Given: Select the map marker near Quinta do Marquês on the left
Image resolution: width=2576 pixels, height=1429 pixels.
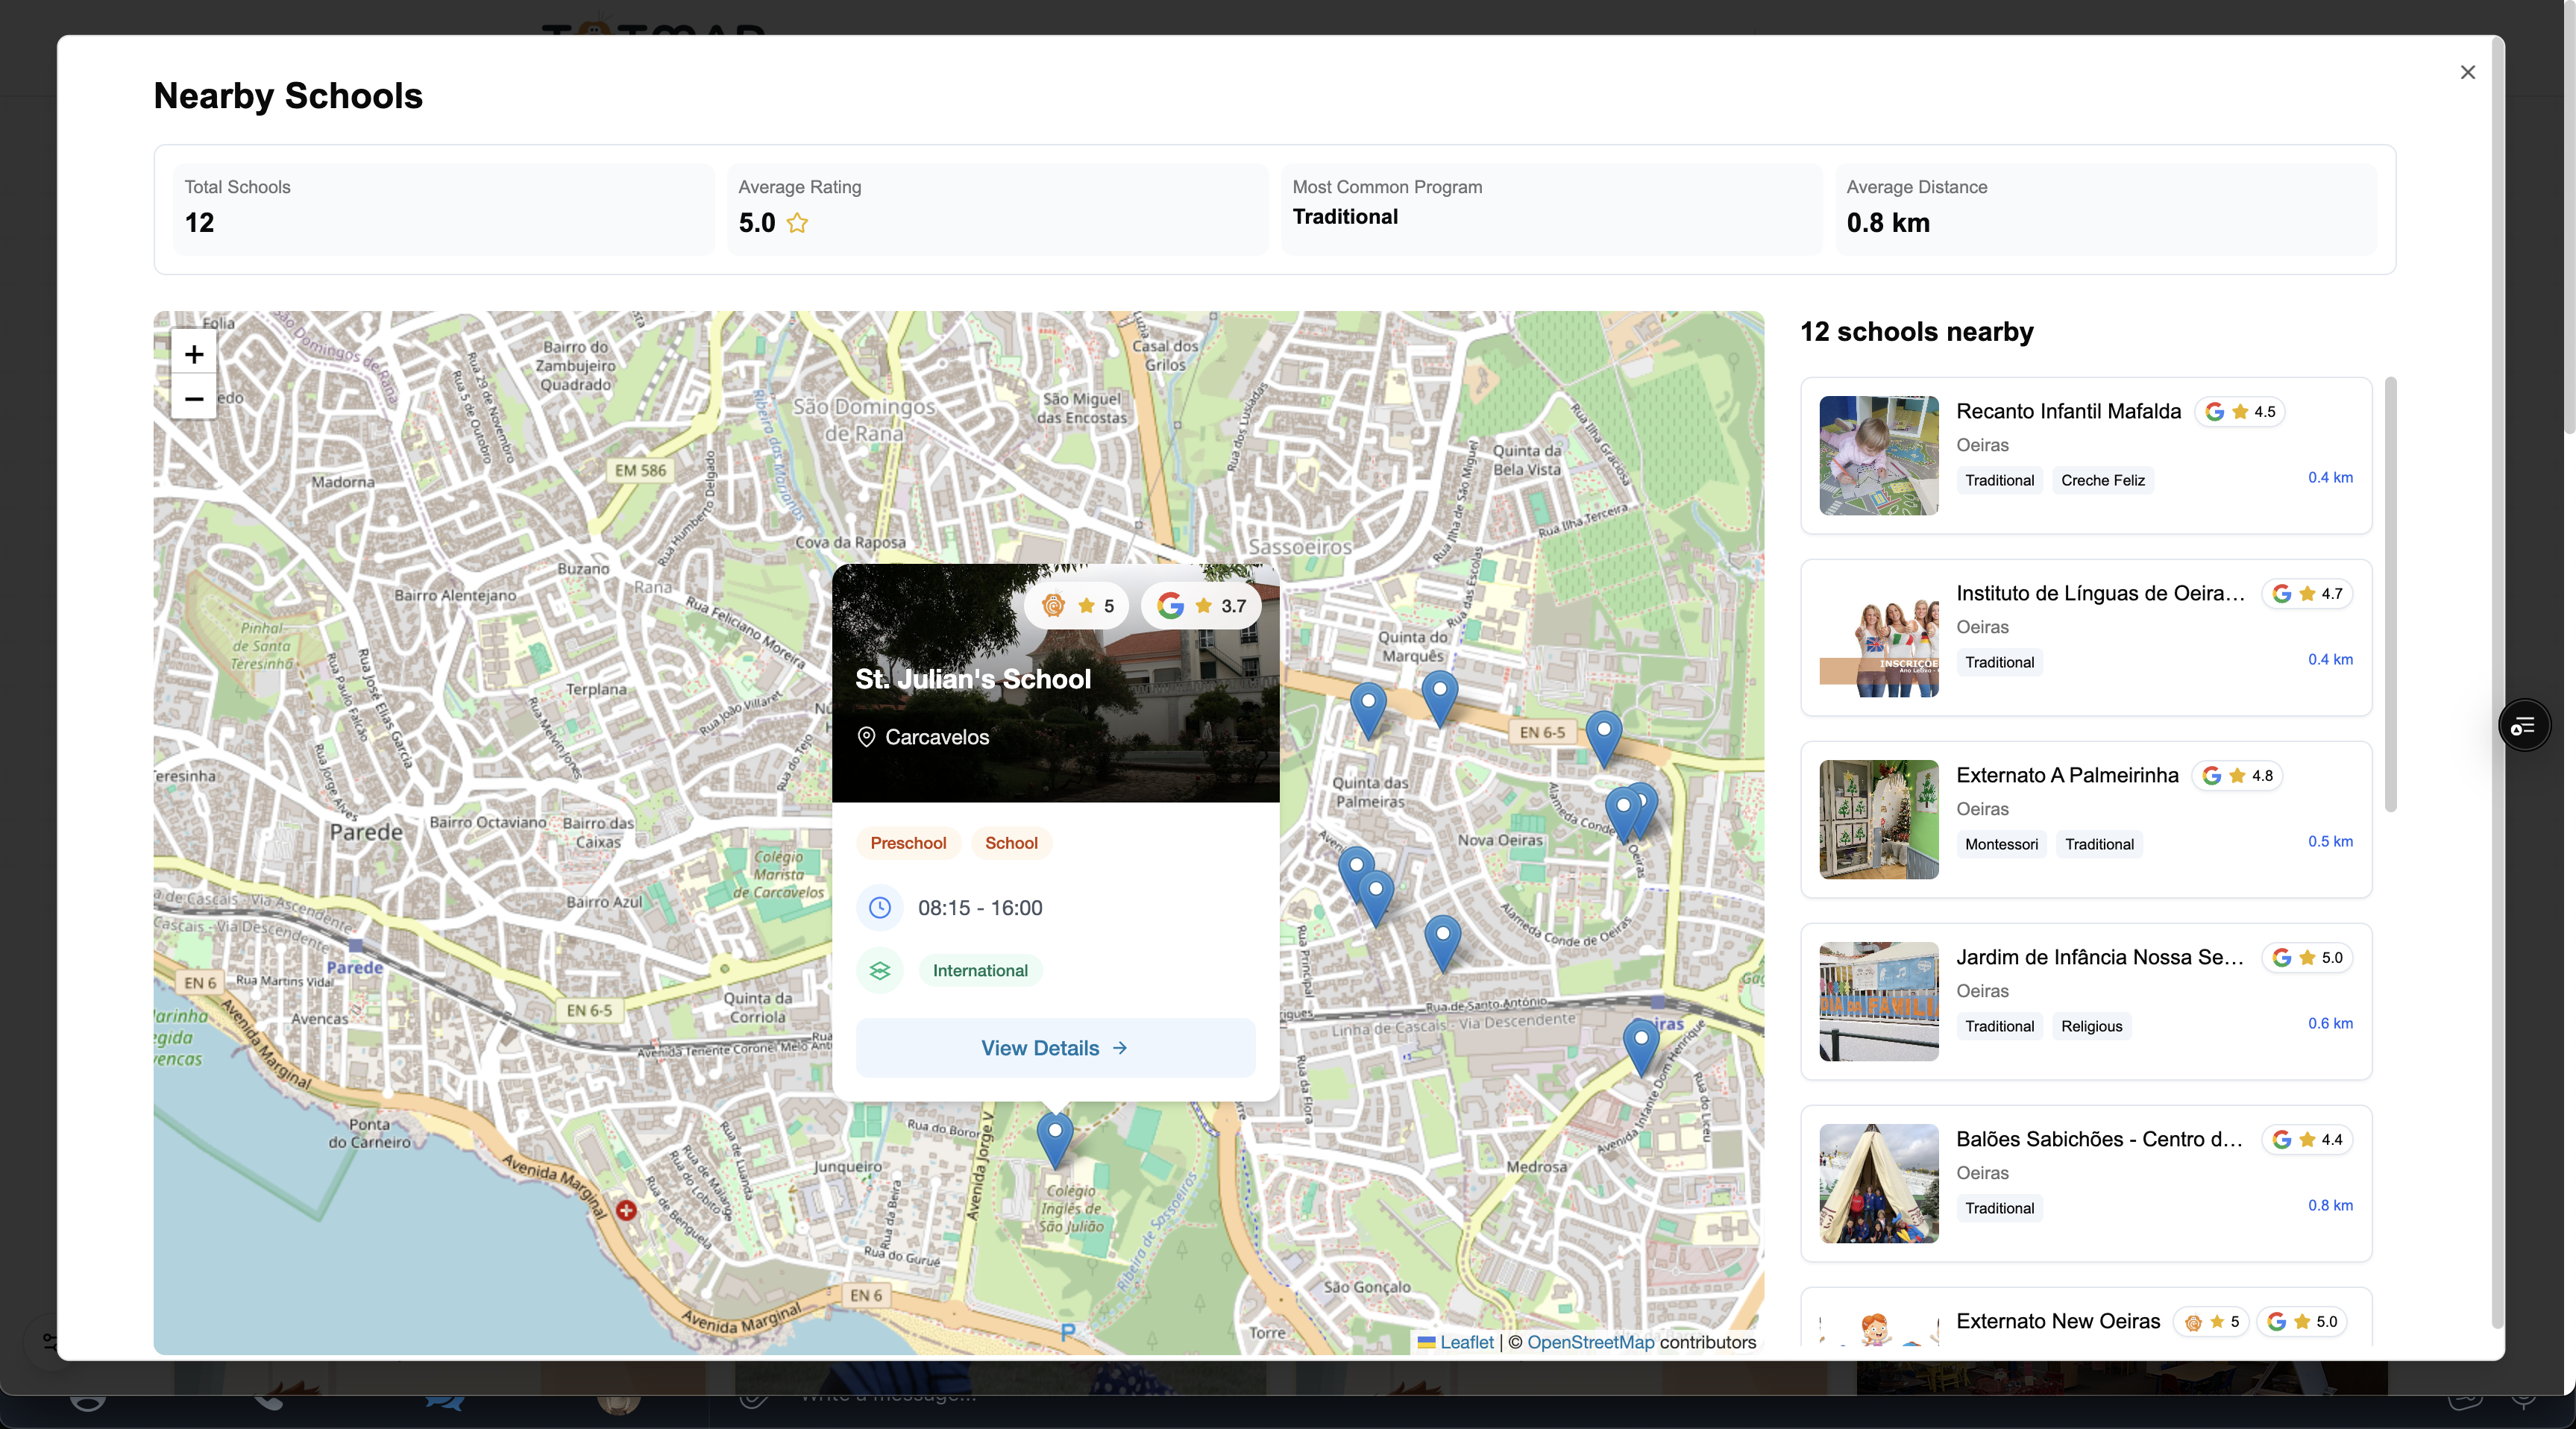Looking at the screenshot, I should 1368,709.
